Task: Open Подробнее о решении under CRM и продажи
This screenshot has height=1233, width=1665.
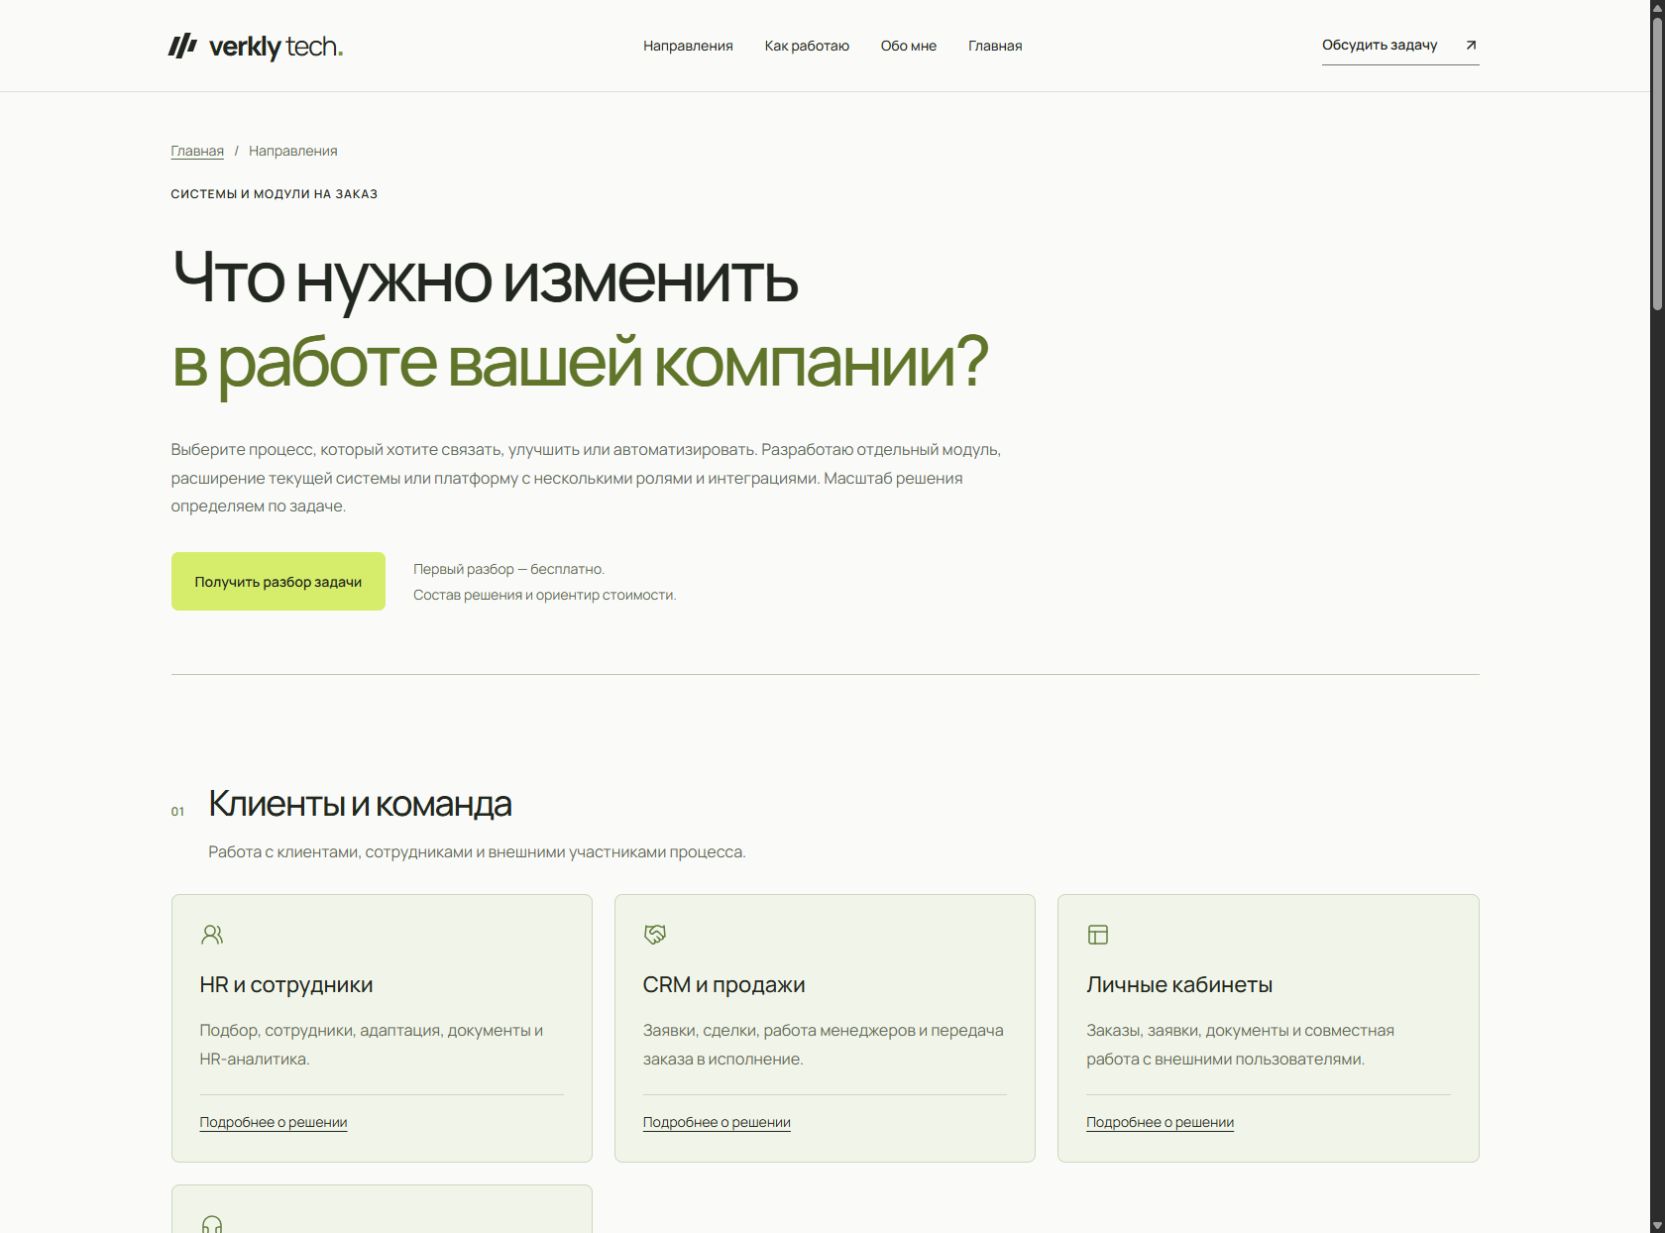Action: point(716,1122)
